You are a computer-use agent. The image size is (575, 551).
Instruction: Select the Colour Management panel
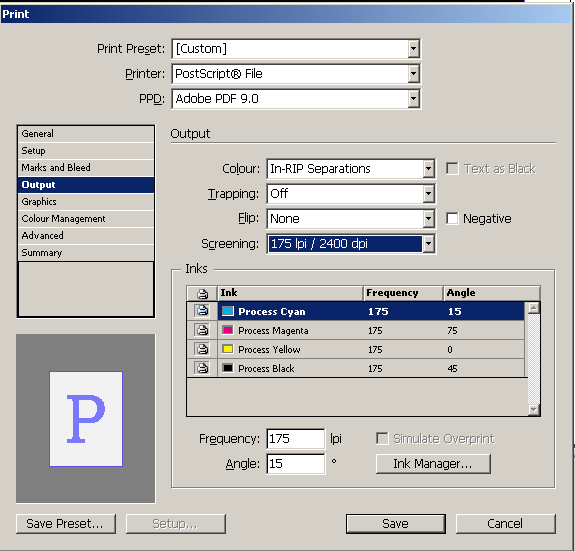pyautogui.click(x=86, y=218)
